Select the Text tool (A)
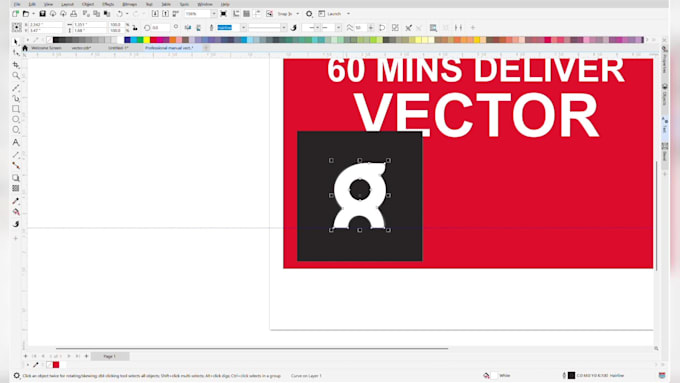This screenshot has height=383, width=680. [x=16, y=142]
